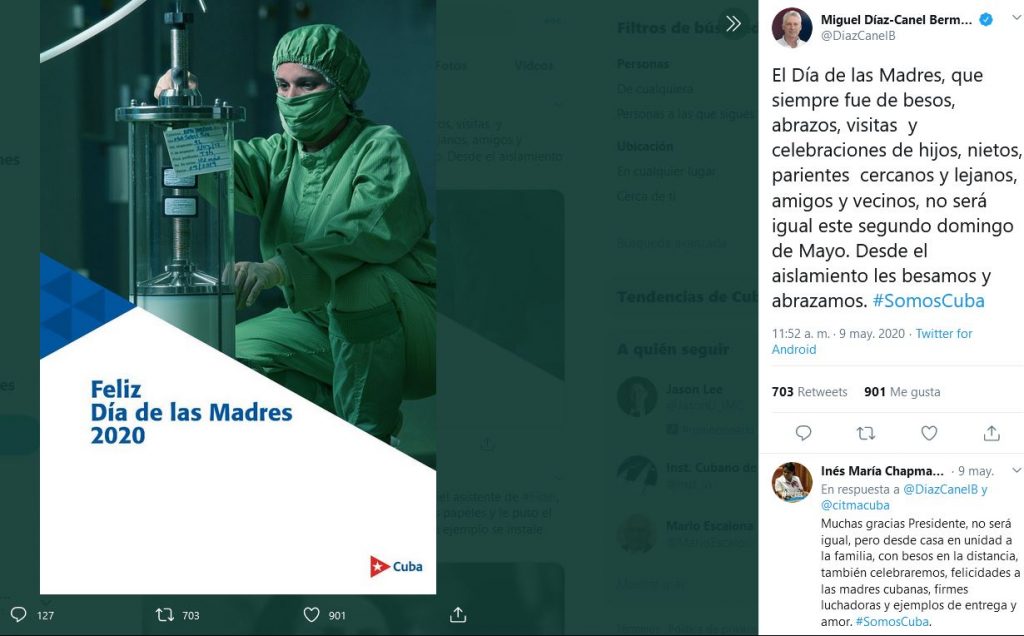Share using icon below the image

pos(458,614)
